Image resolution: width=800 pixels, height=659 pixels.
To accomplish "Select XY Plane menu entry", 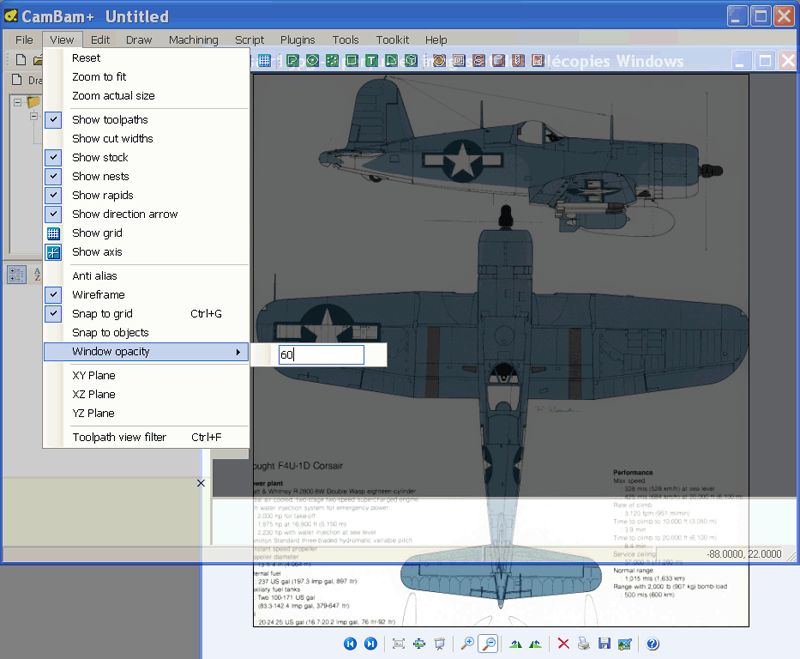I will pyautogui.click(x=93, y=376).
